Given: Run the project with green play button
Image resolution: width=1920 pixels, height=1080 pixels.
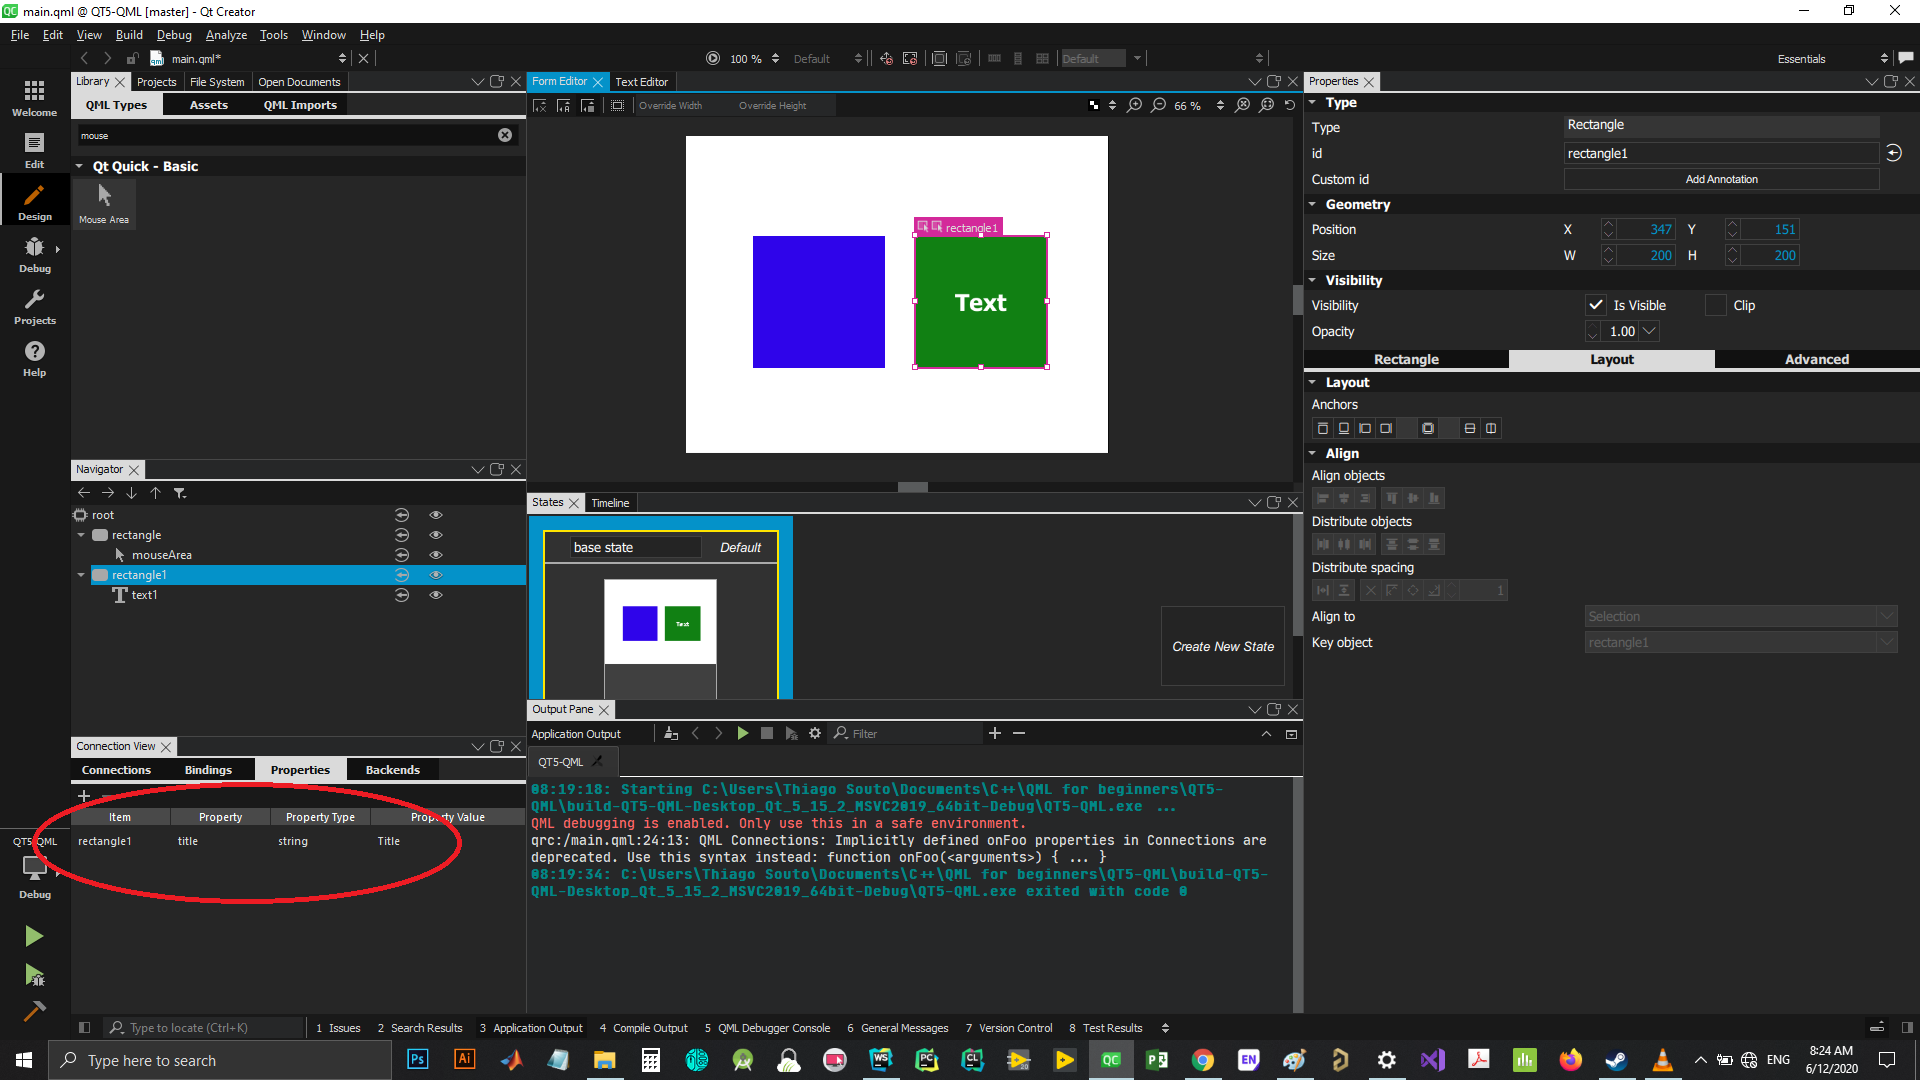Looking at the screenshot, I should [34, 936].
